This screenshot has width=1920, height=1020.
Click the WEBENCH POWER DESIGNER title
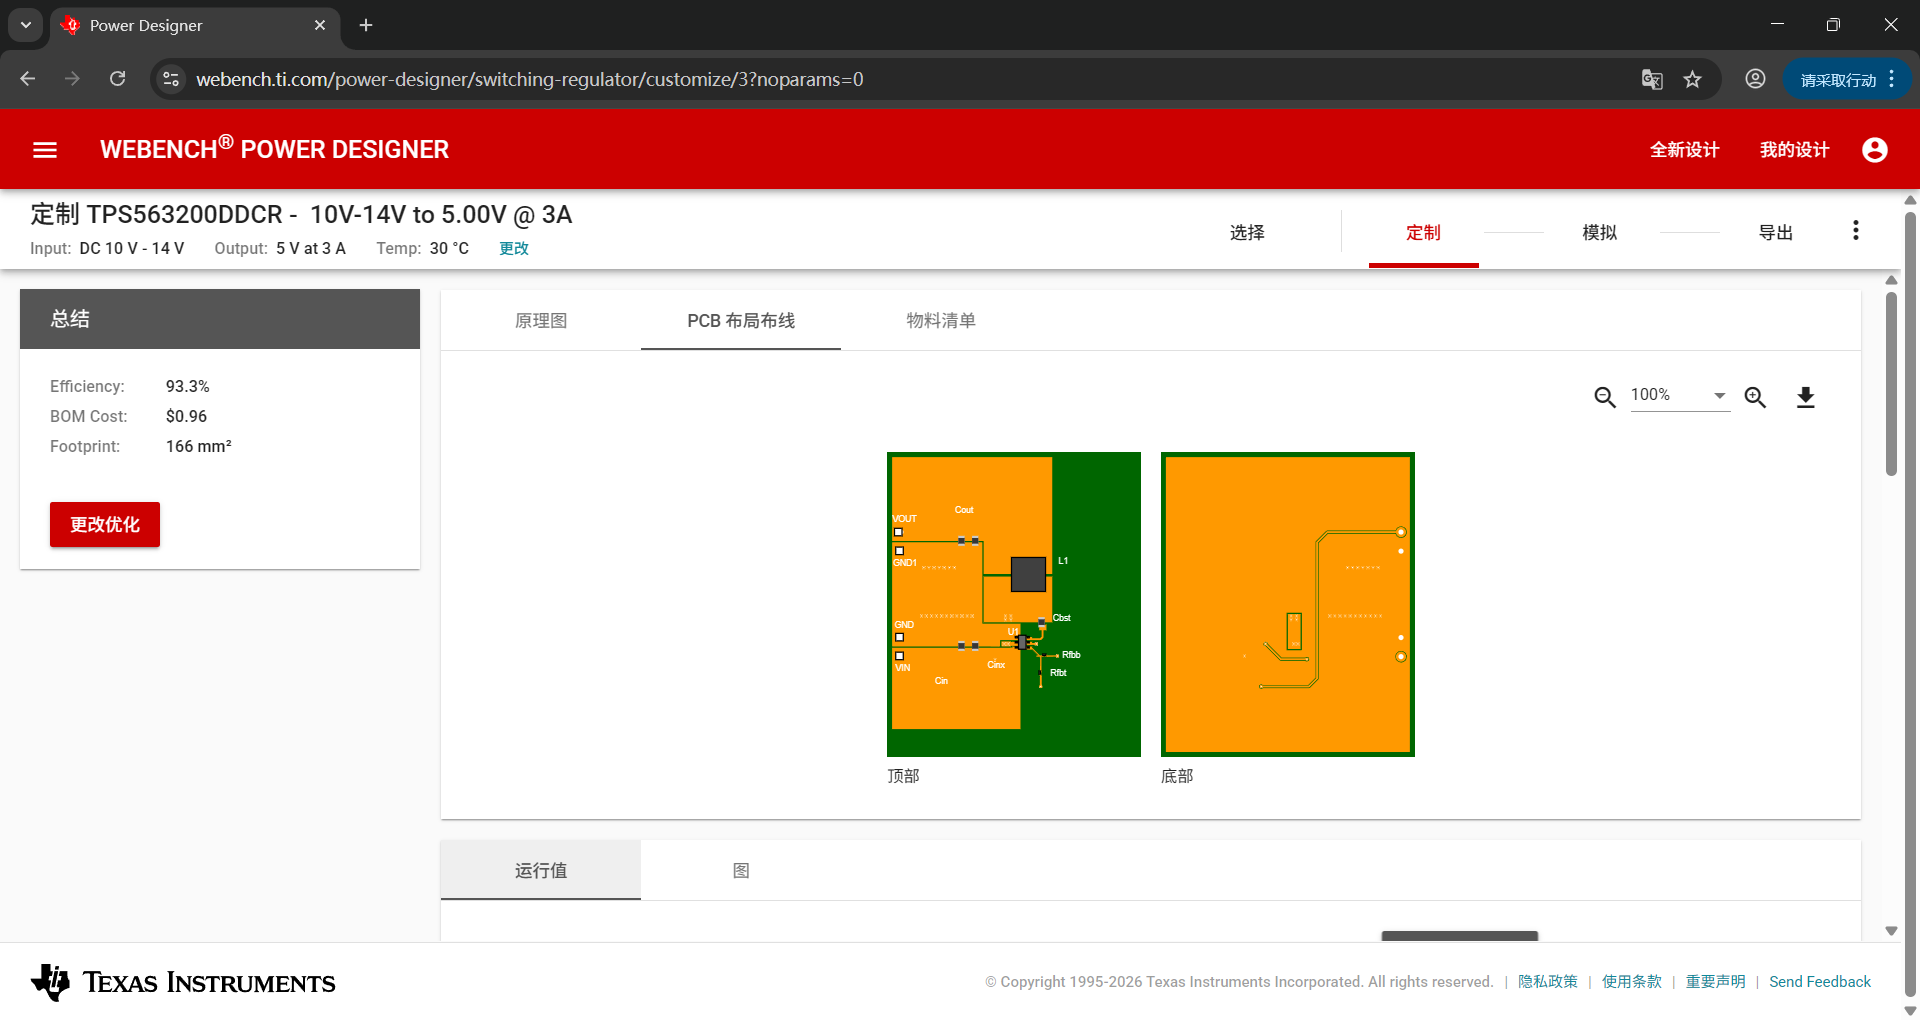coord(274,149)
